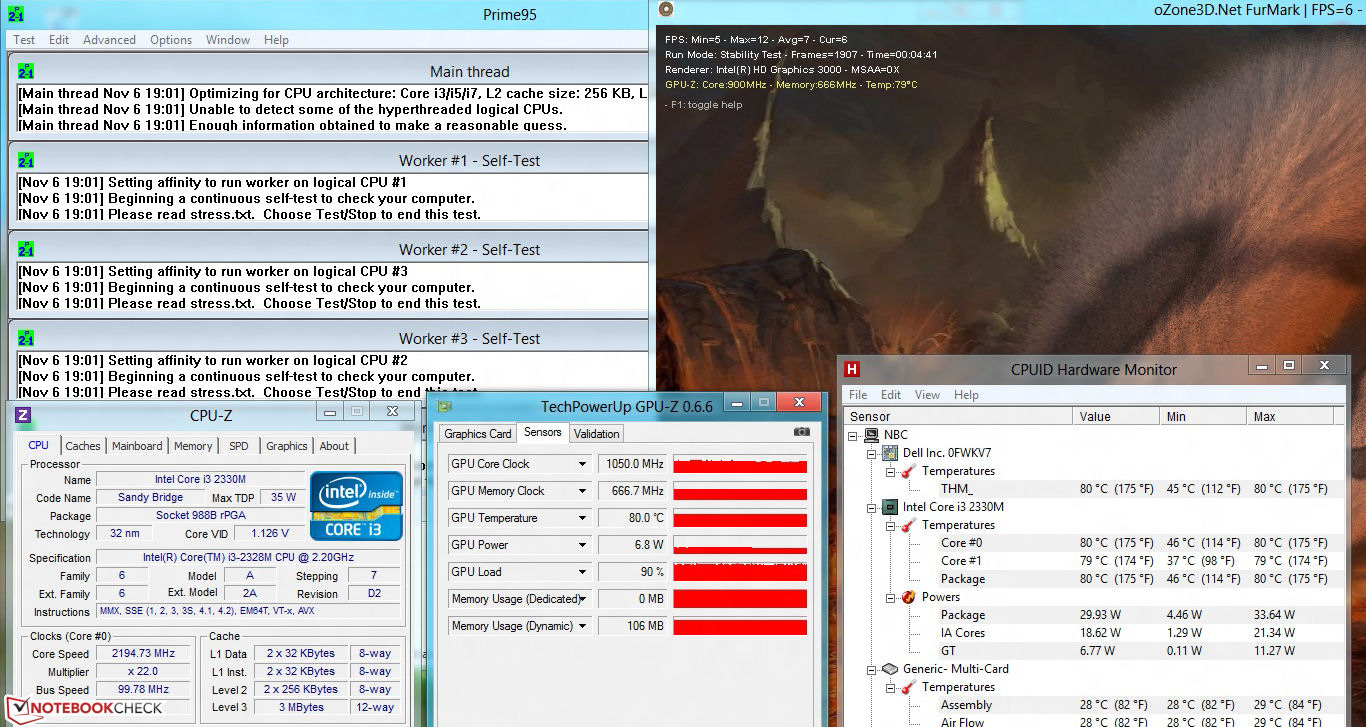Switch to the Mainboard tab in CPU-Z

[x=137, y=446]
